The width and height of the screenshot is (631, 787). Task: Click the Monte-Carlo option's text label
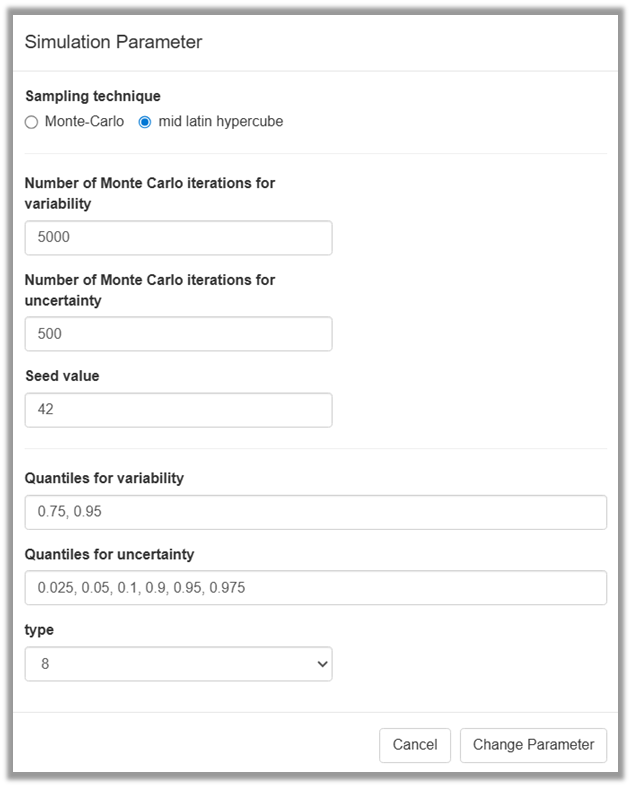84,122
